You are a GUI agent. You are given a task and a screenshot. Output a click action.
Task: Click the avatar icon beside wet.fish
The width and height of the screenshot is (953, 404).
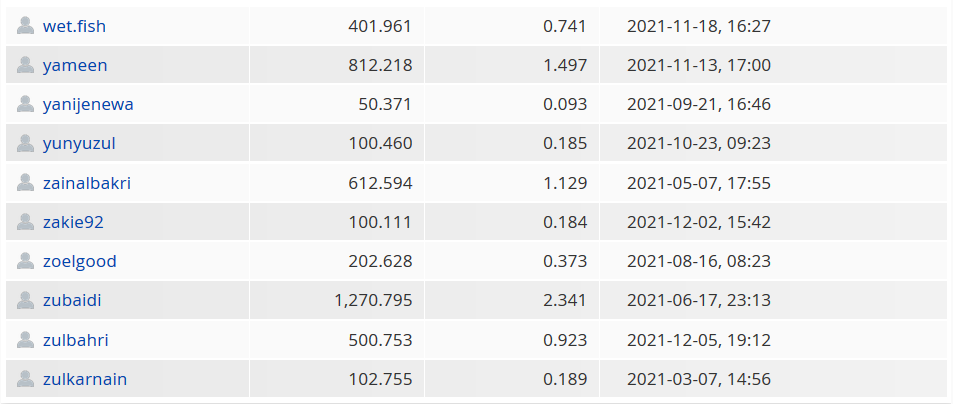point(26,26)
